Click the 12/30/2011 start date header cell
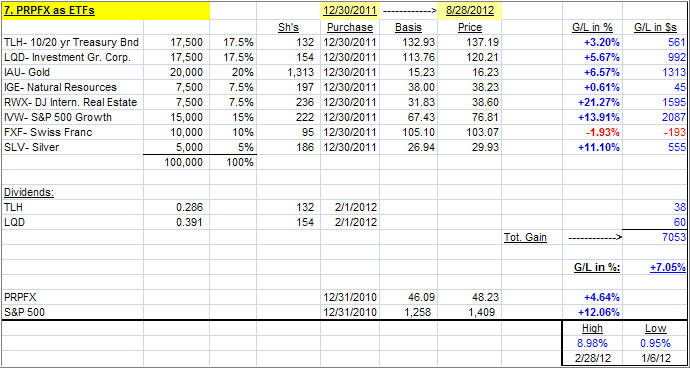 point(349,10)
